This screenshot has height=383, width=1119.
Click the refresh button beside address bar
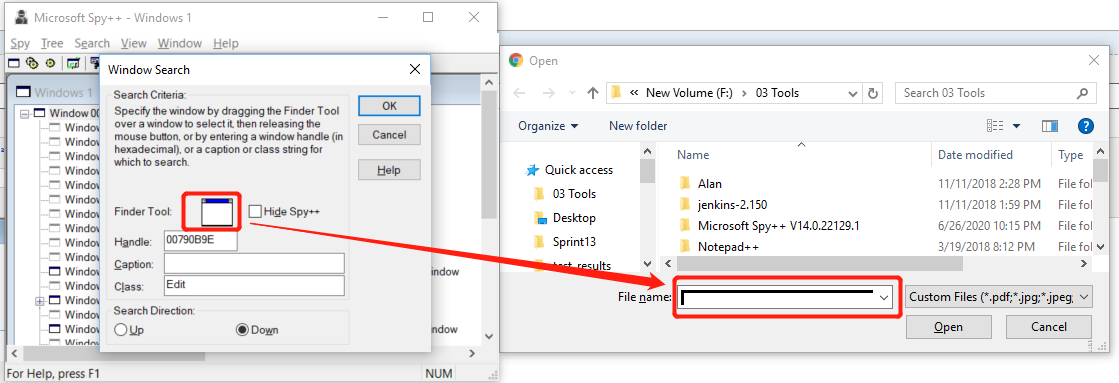tap(873, 93)
